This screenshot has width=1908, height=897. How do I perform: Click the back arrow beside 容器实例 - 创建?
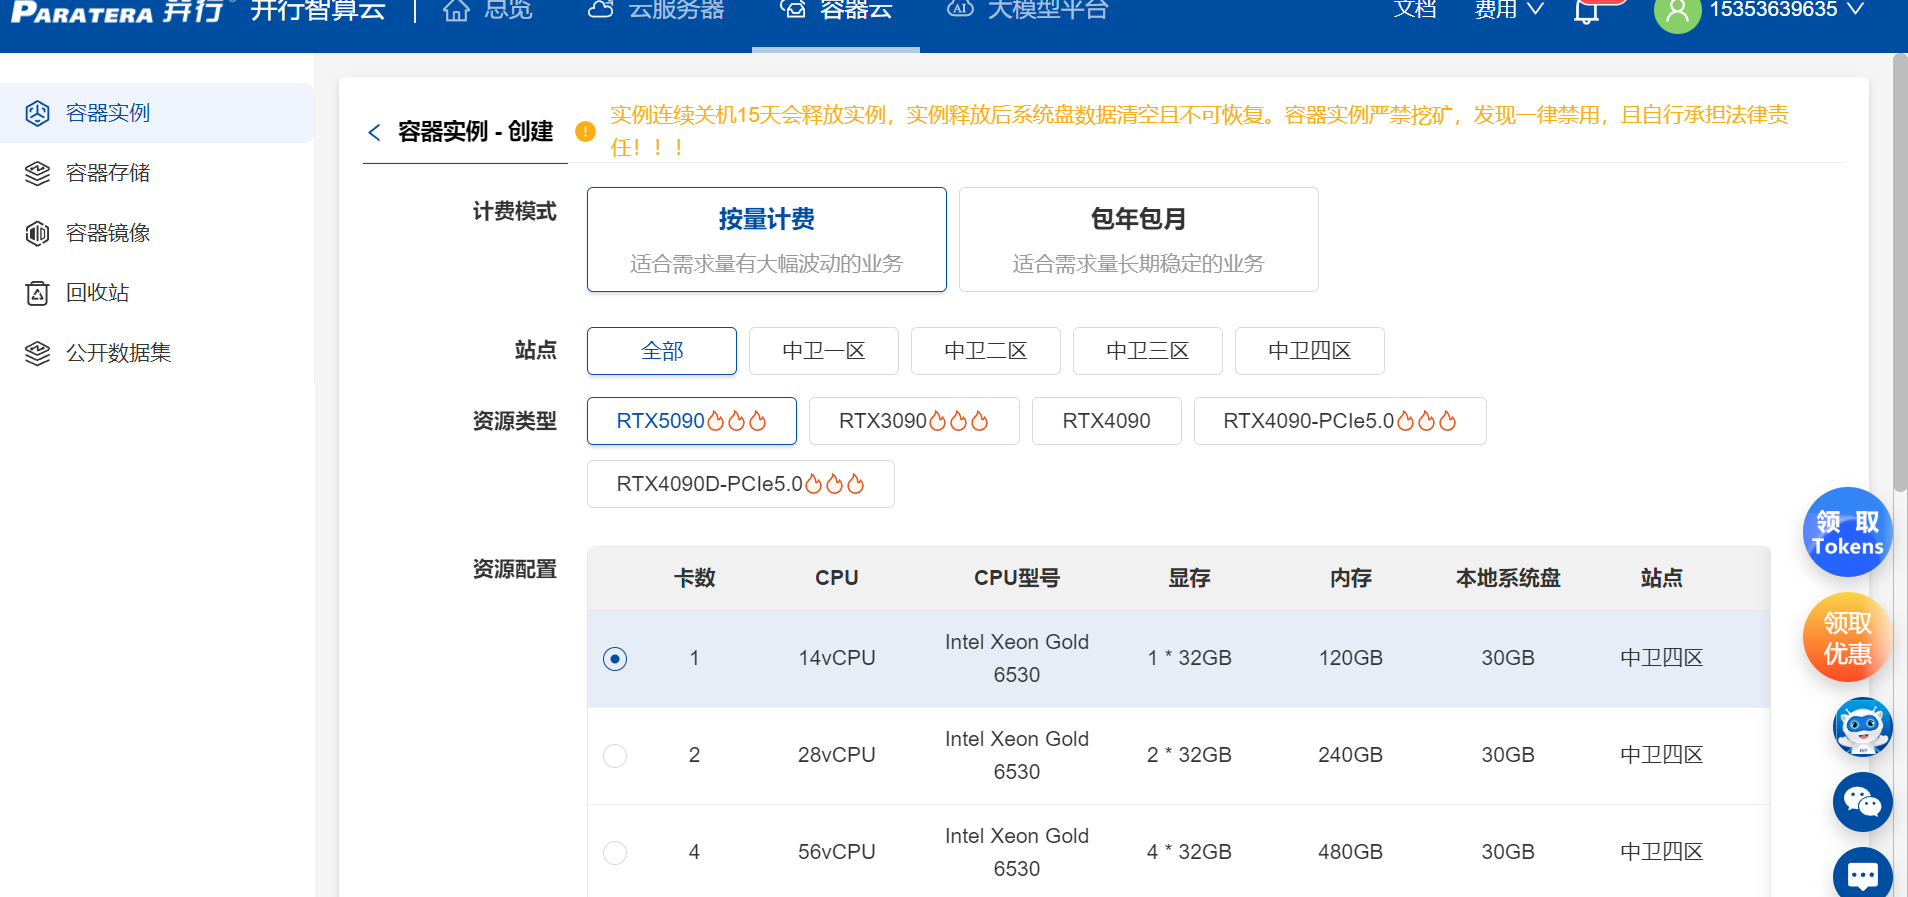click(x=374, y=132)
